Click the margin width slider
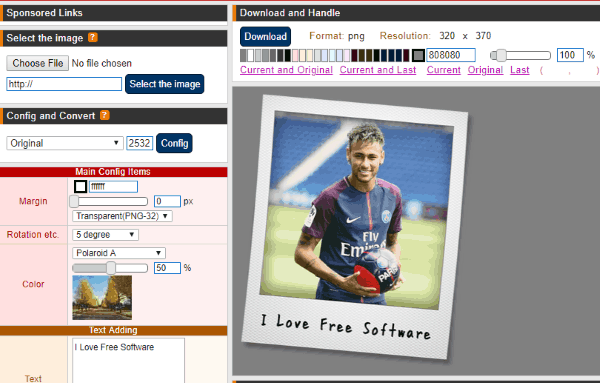This screenshot has width=600, height=383. [x=109, y=201]
